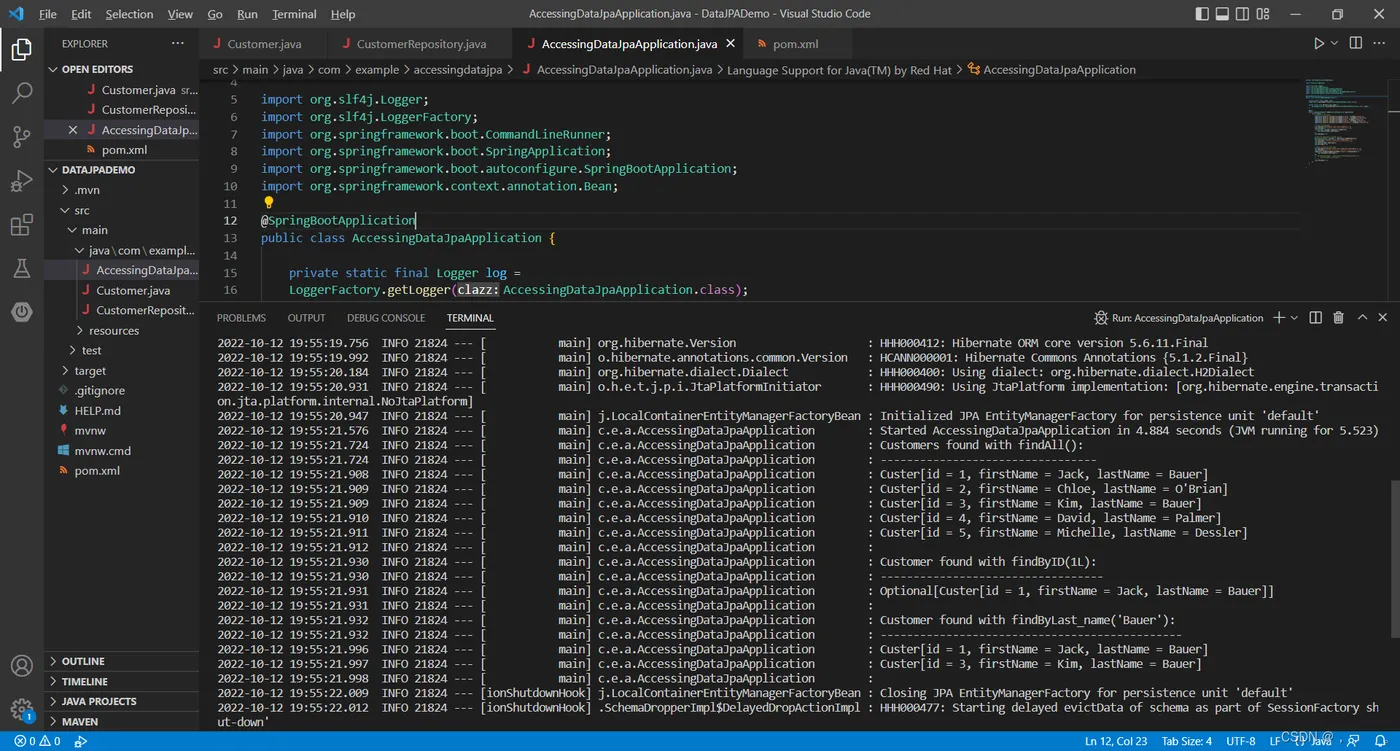Switch to Customer.java editor tab
Screen dimensions: 1400x751
point(264,44)
